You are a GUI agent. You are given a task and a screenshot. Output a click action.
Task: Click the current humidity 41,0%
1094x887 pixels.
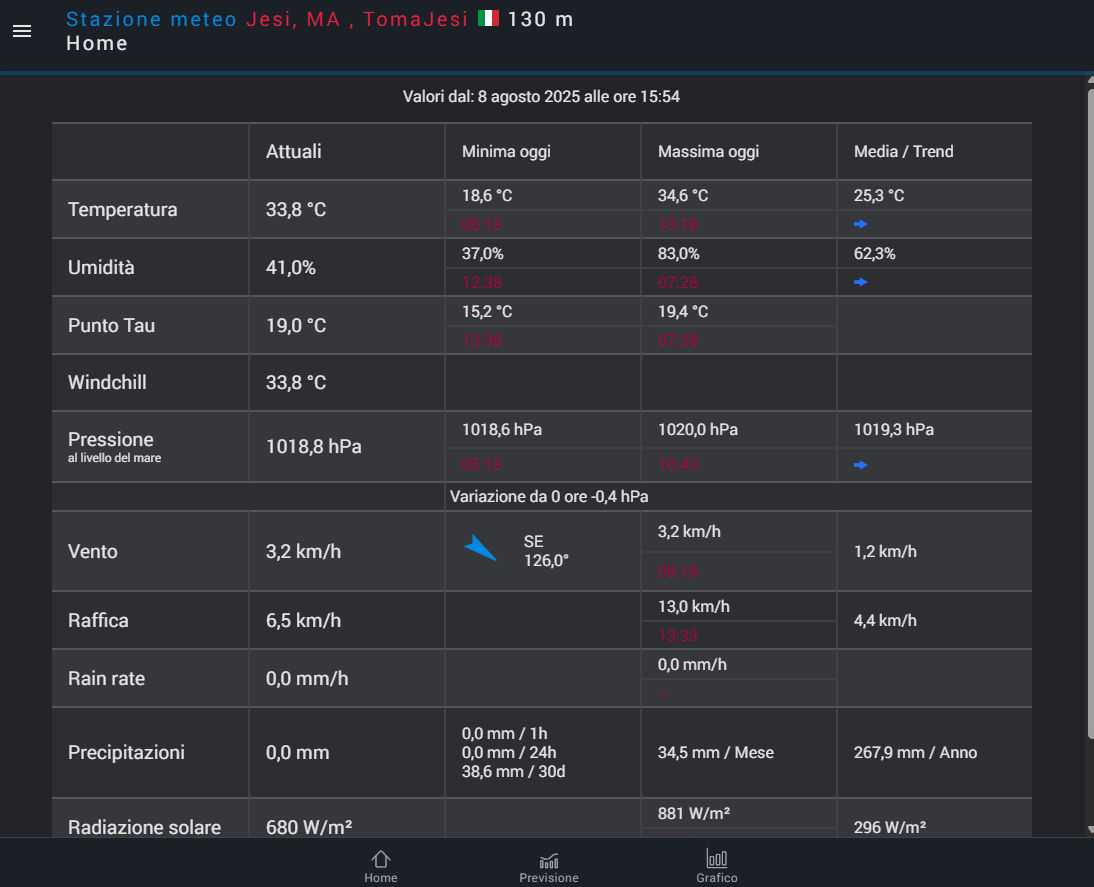click(x=291, y=267)
